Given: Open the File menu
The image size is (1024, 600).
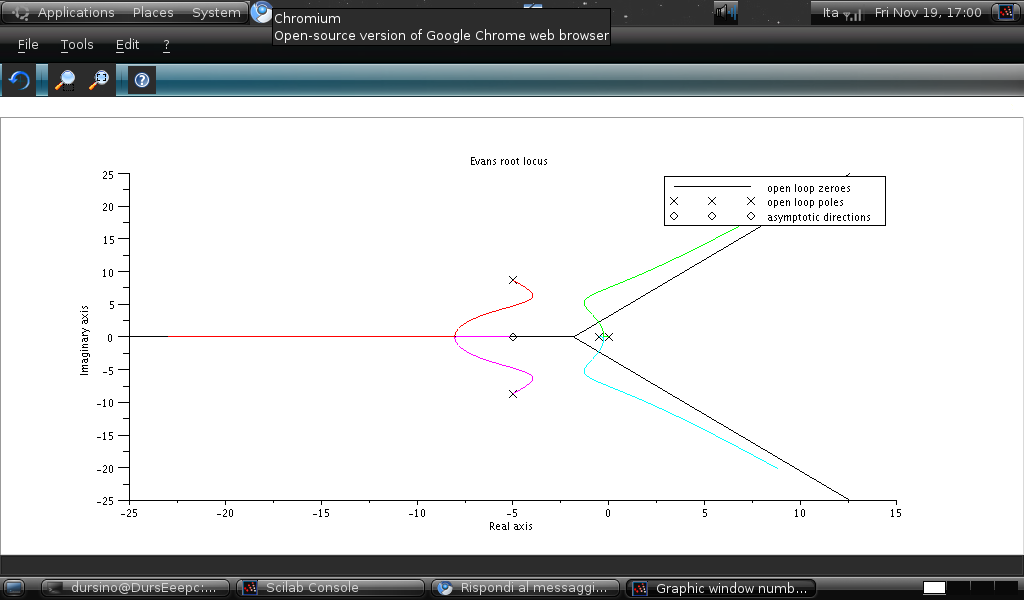Looking at the screenshot, I should 28,45.
